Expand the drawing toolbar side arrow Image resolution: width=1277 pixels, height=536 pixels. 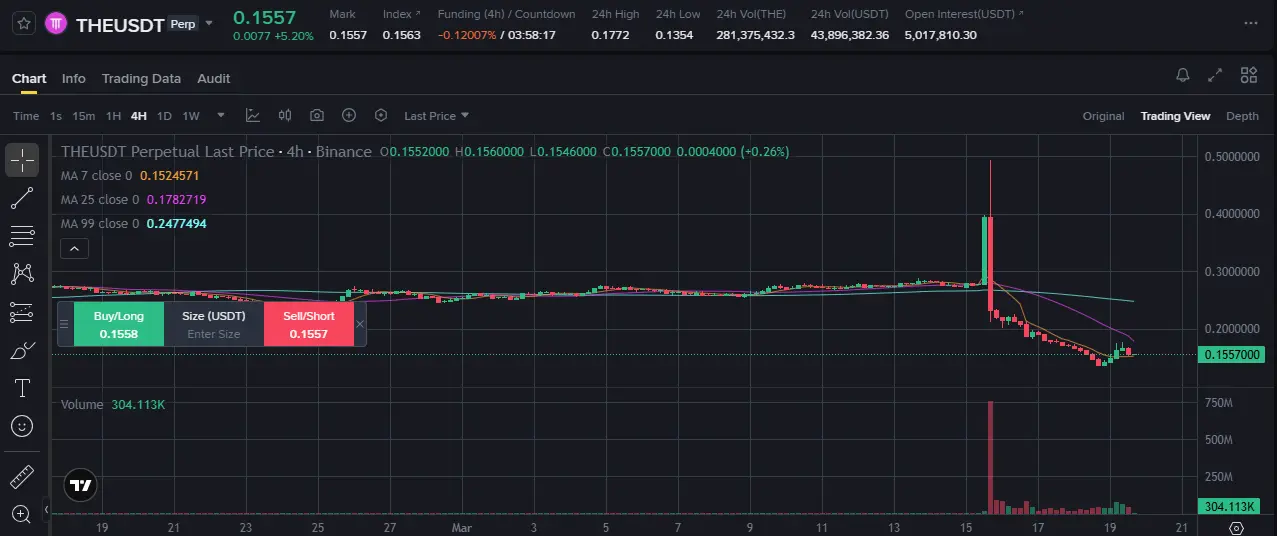click(x=46, y=510)
